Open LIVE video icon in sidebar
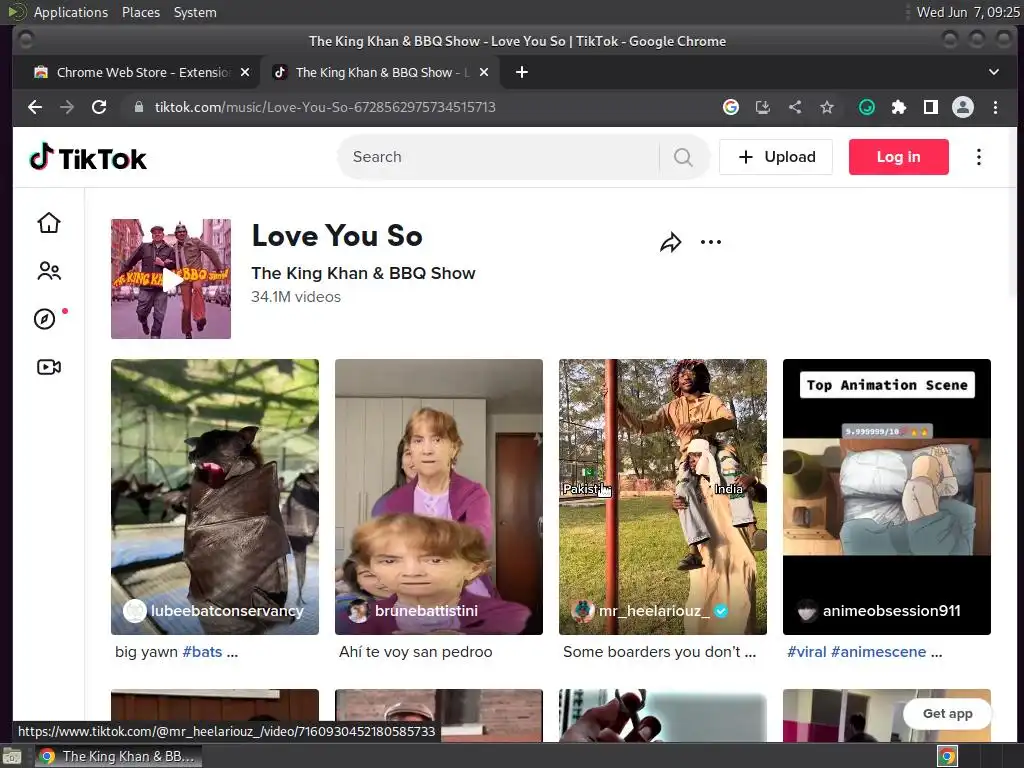 pyautogui.click(x=49, y=367)
